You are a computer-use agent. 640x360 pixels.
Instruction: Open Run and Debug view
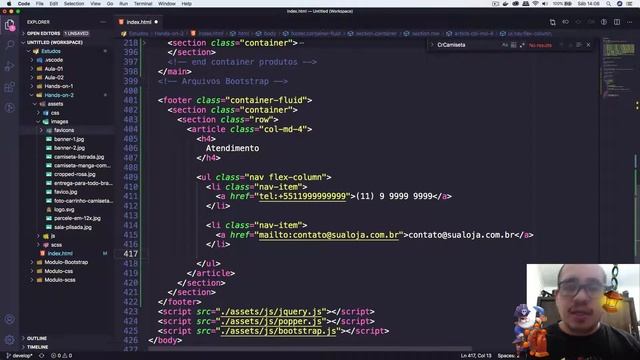click(10, 66)
